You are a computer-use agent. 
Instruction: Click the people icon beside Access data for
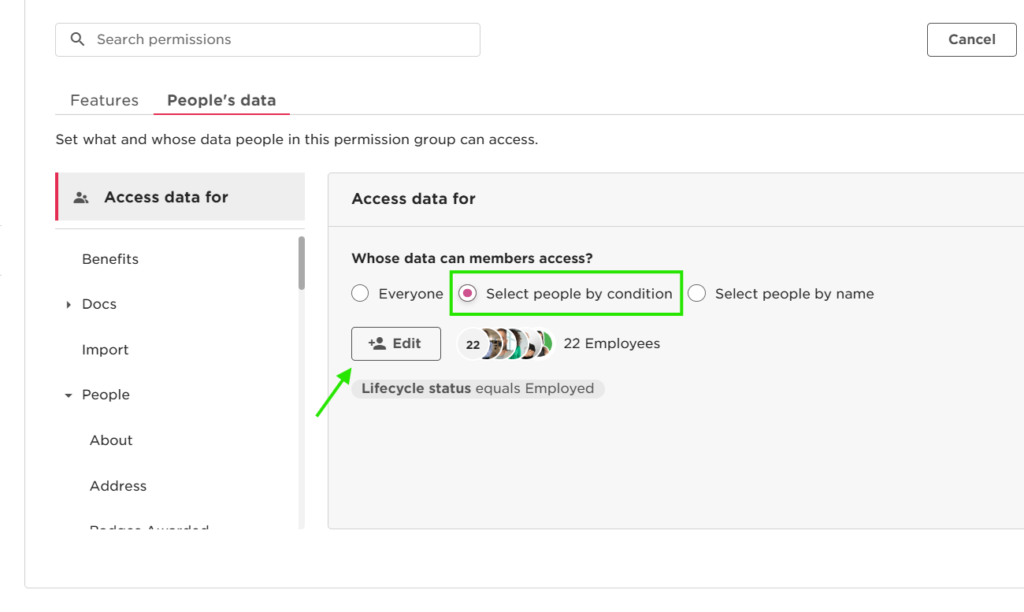(x=81, y=197)
